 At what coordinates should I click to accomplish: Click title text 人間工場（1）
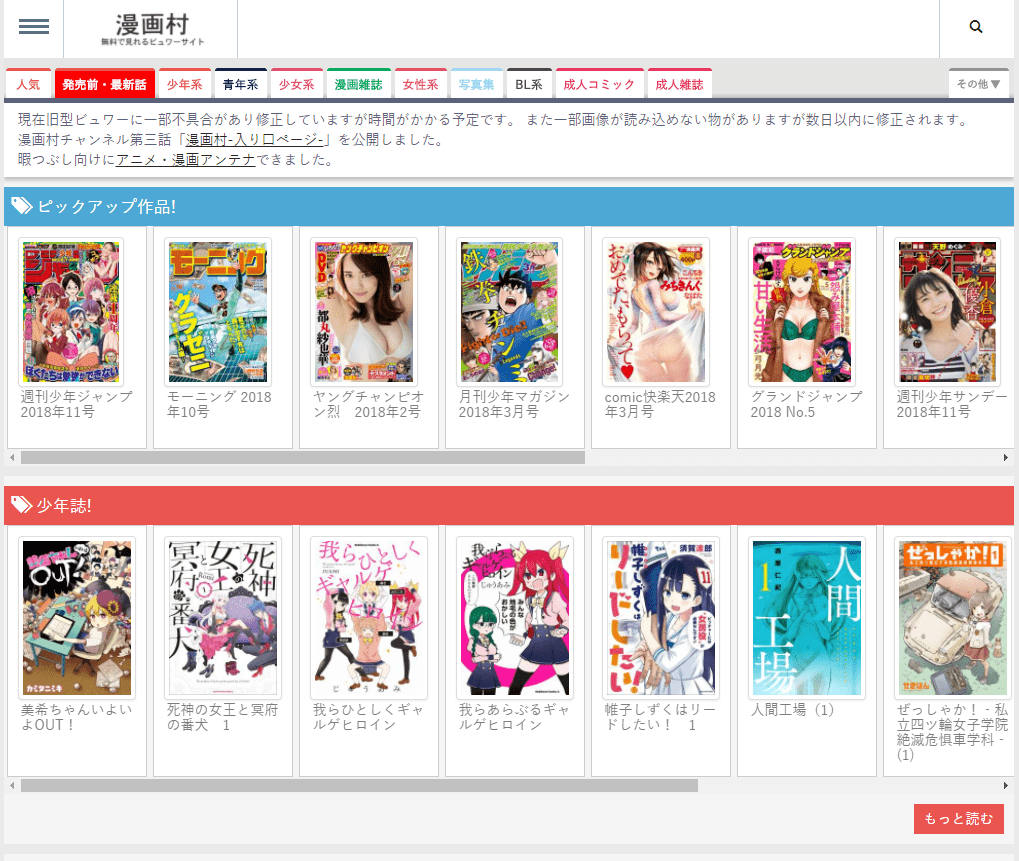[792, 710]
